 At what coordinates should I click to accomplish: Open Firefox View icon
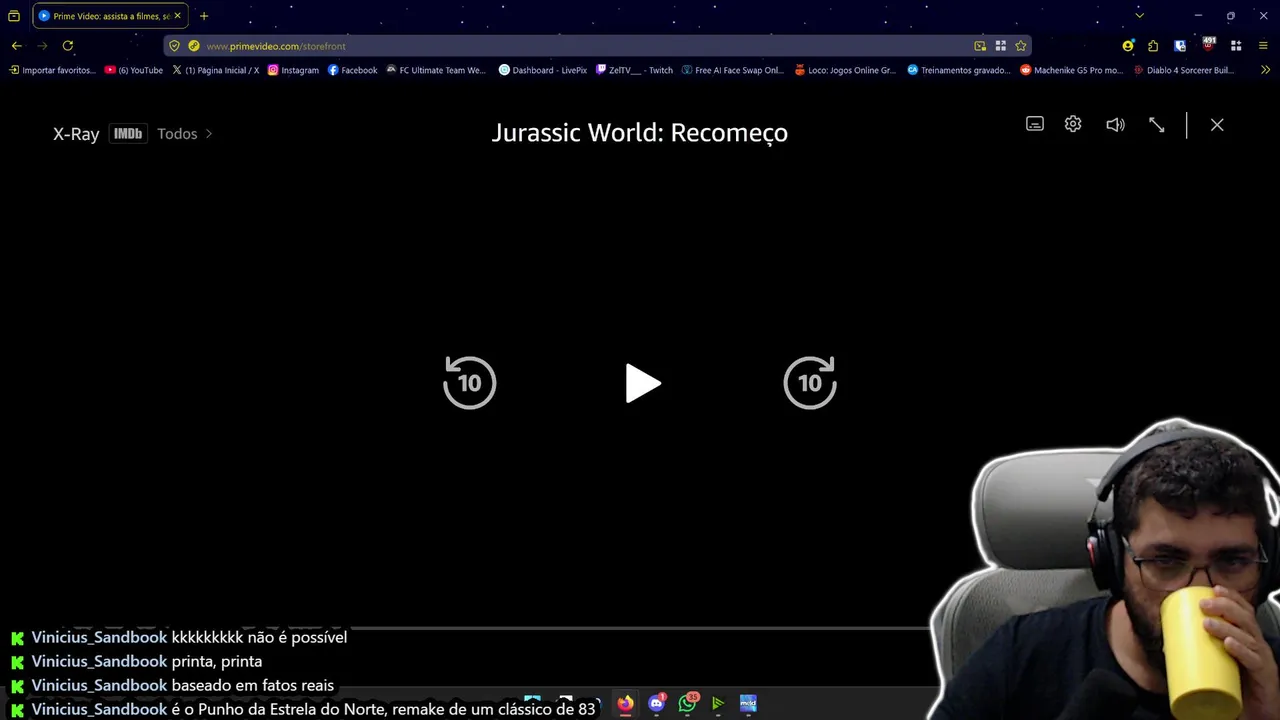pyautogui.click(x=14, y=16)
